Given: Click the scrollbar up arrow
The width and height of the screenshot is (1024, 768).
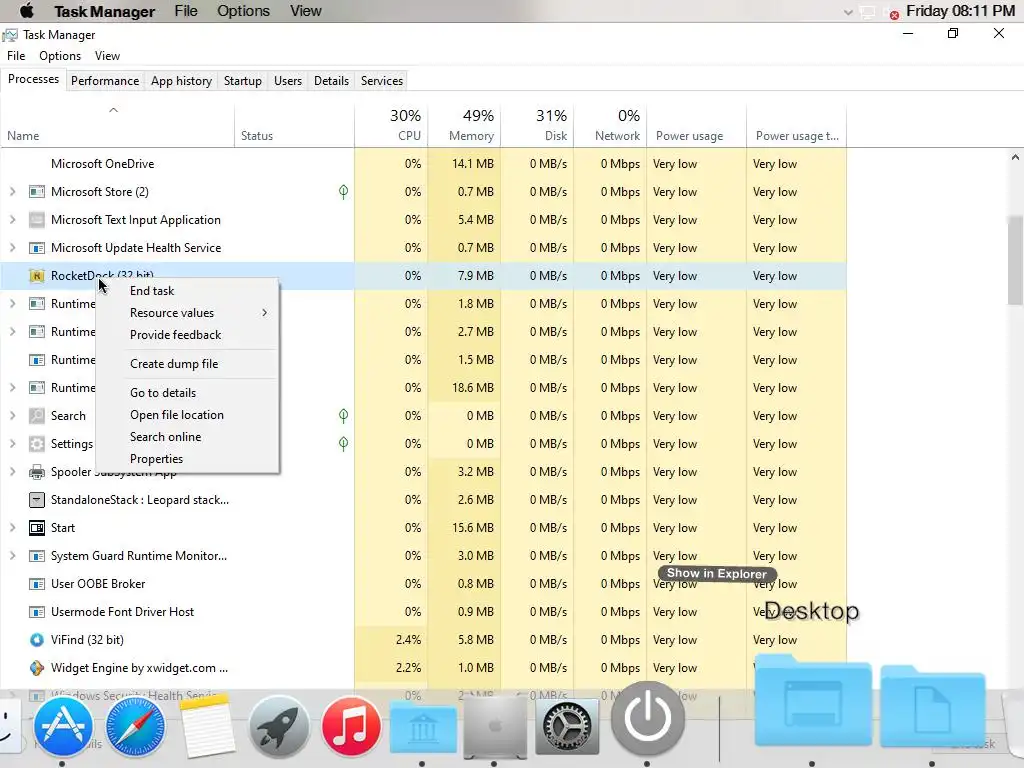Looking at the screenshot, I should pyautogui.click(x=1015, y=157).
